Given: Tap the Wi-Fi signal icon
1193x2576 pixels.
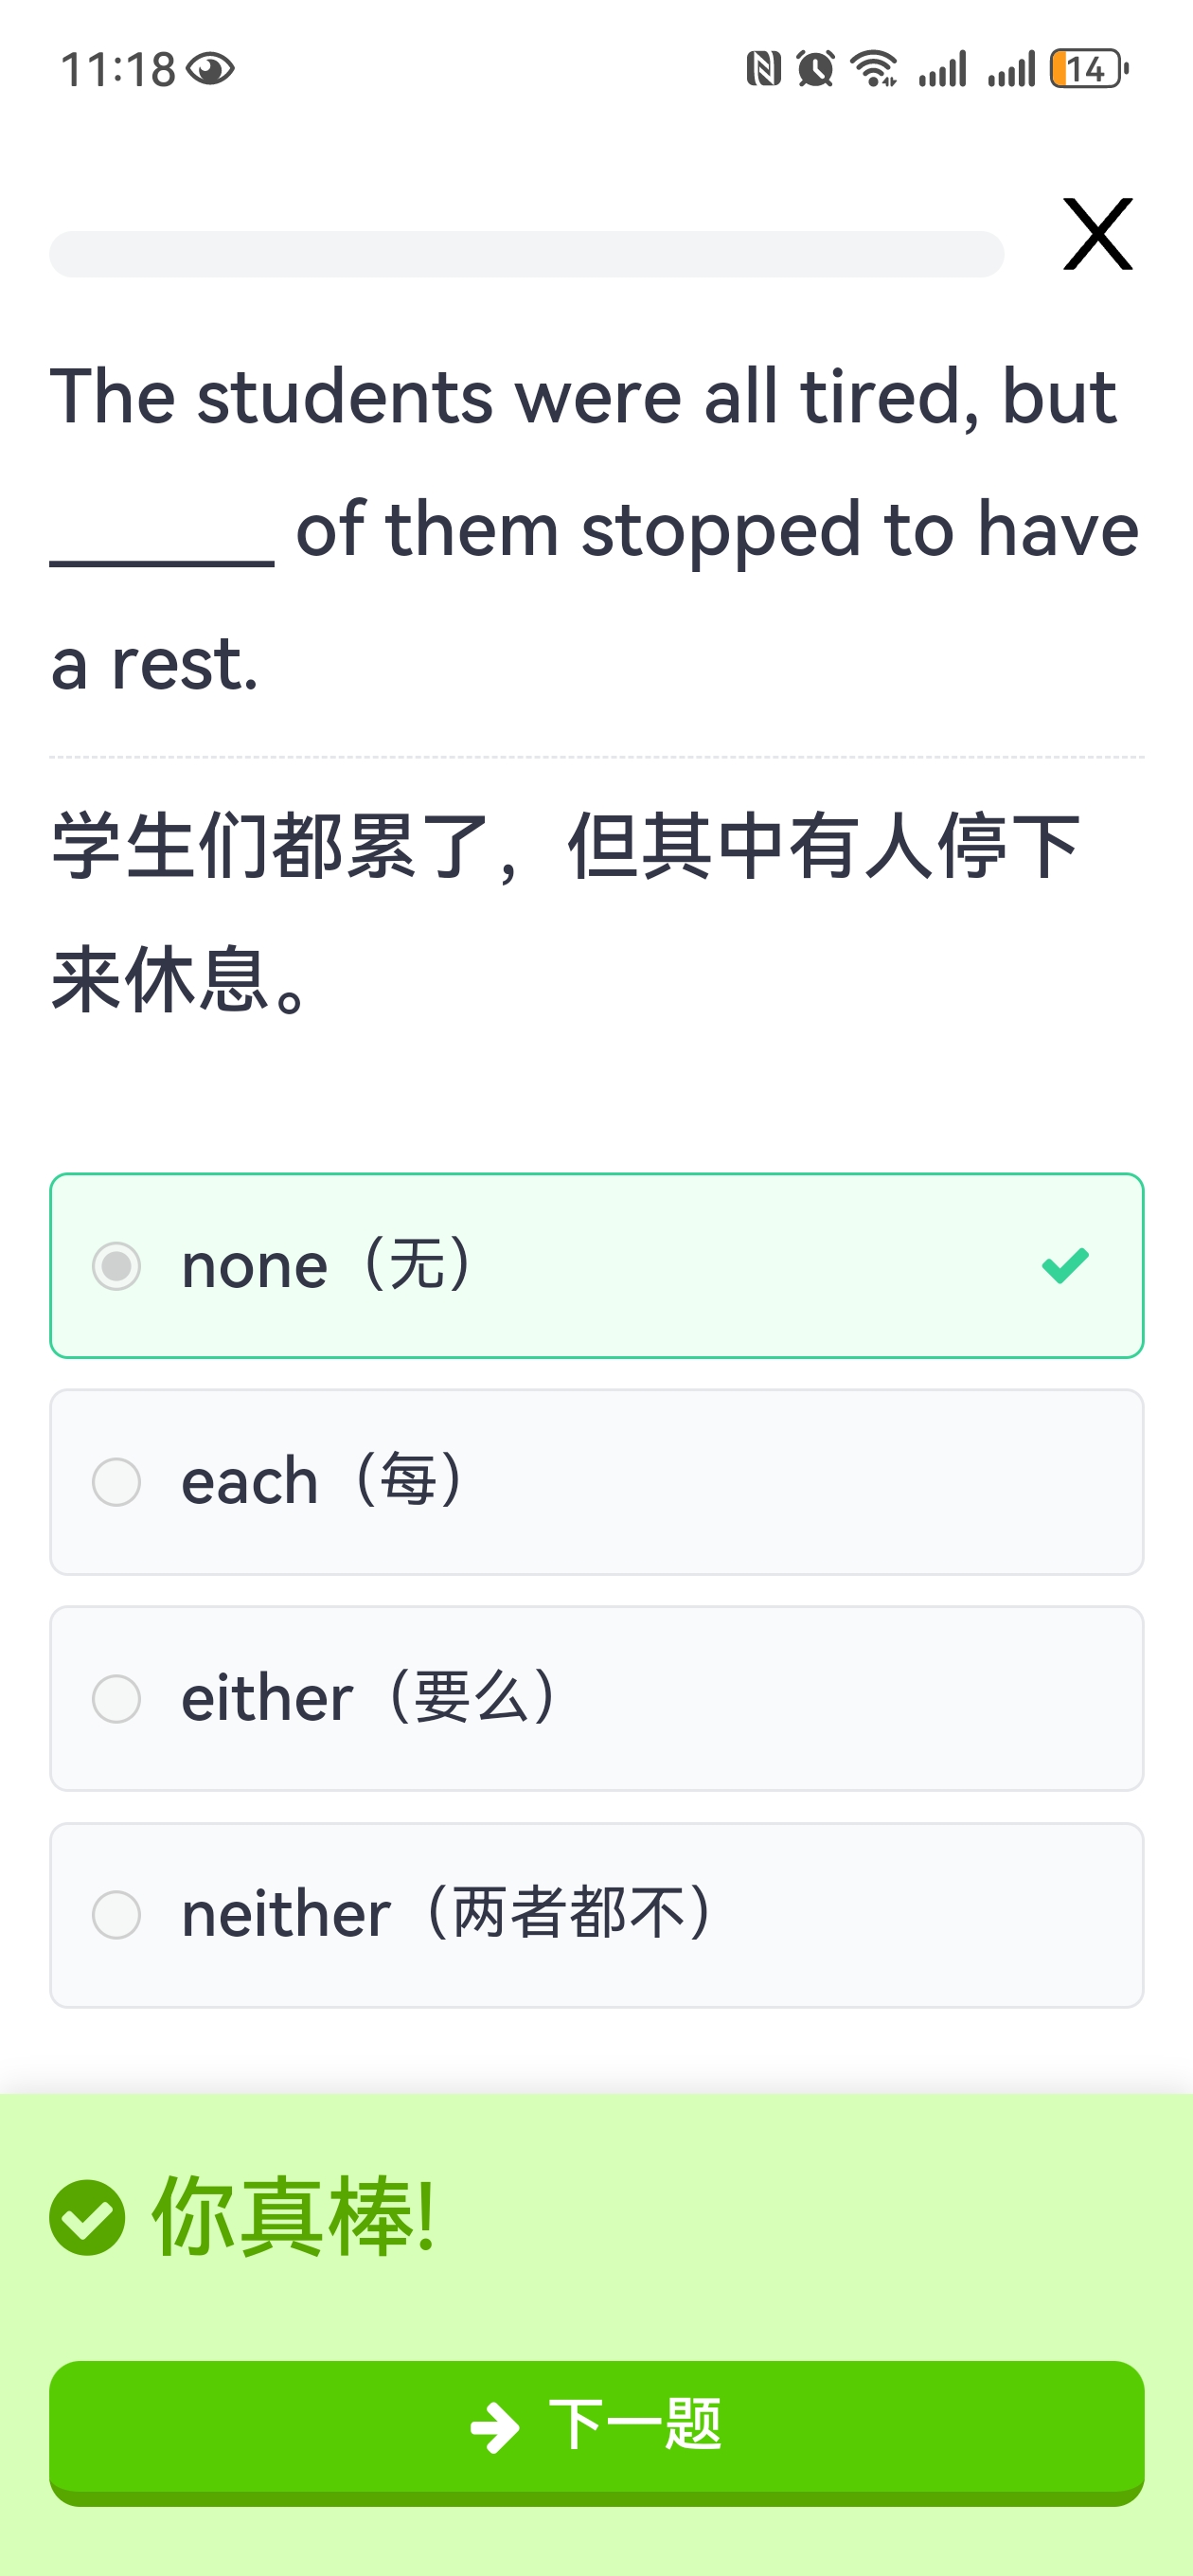Looking at the screenshot, I should (873, 69).
